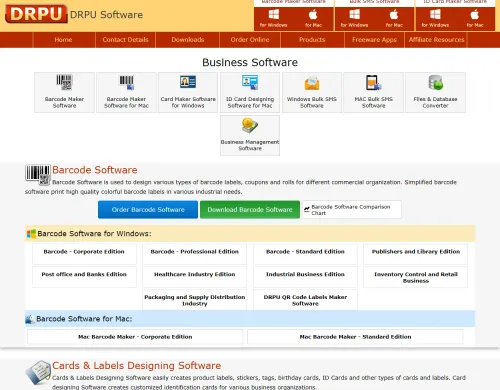
Task: Open the Freeware Apps menu item
Action: coord(374,40)
